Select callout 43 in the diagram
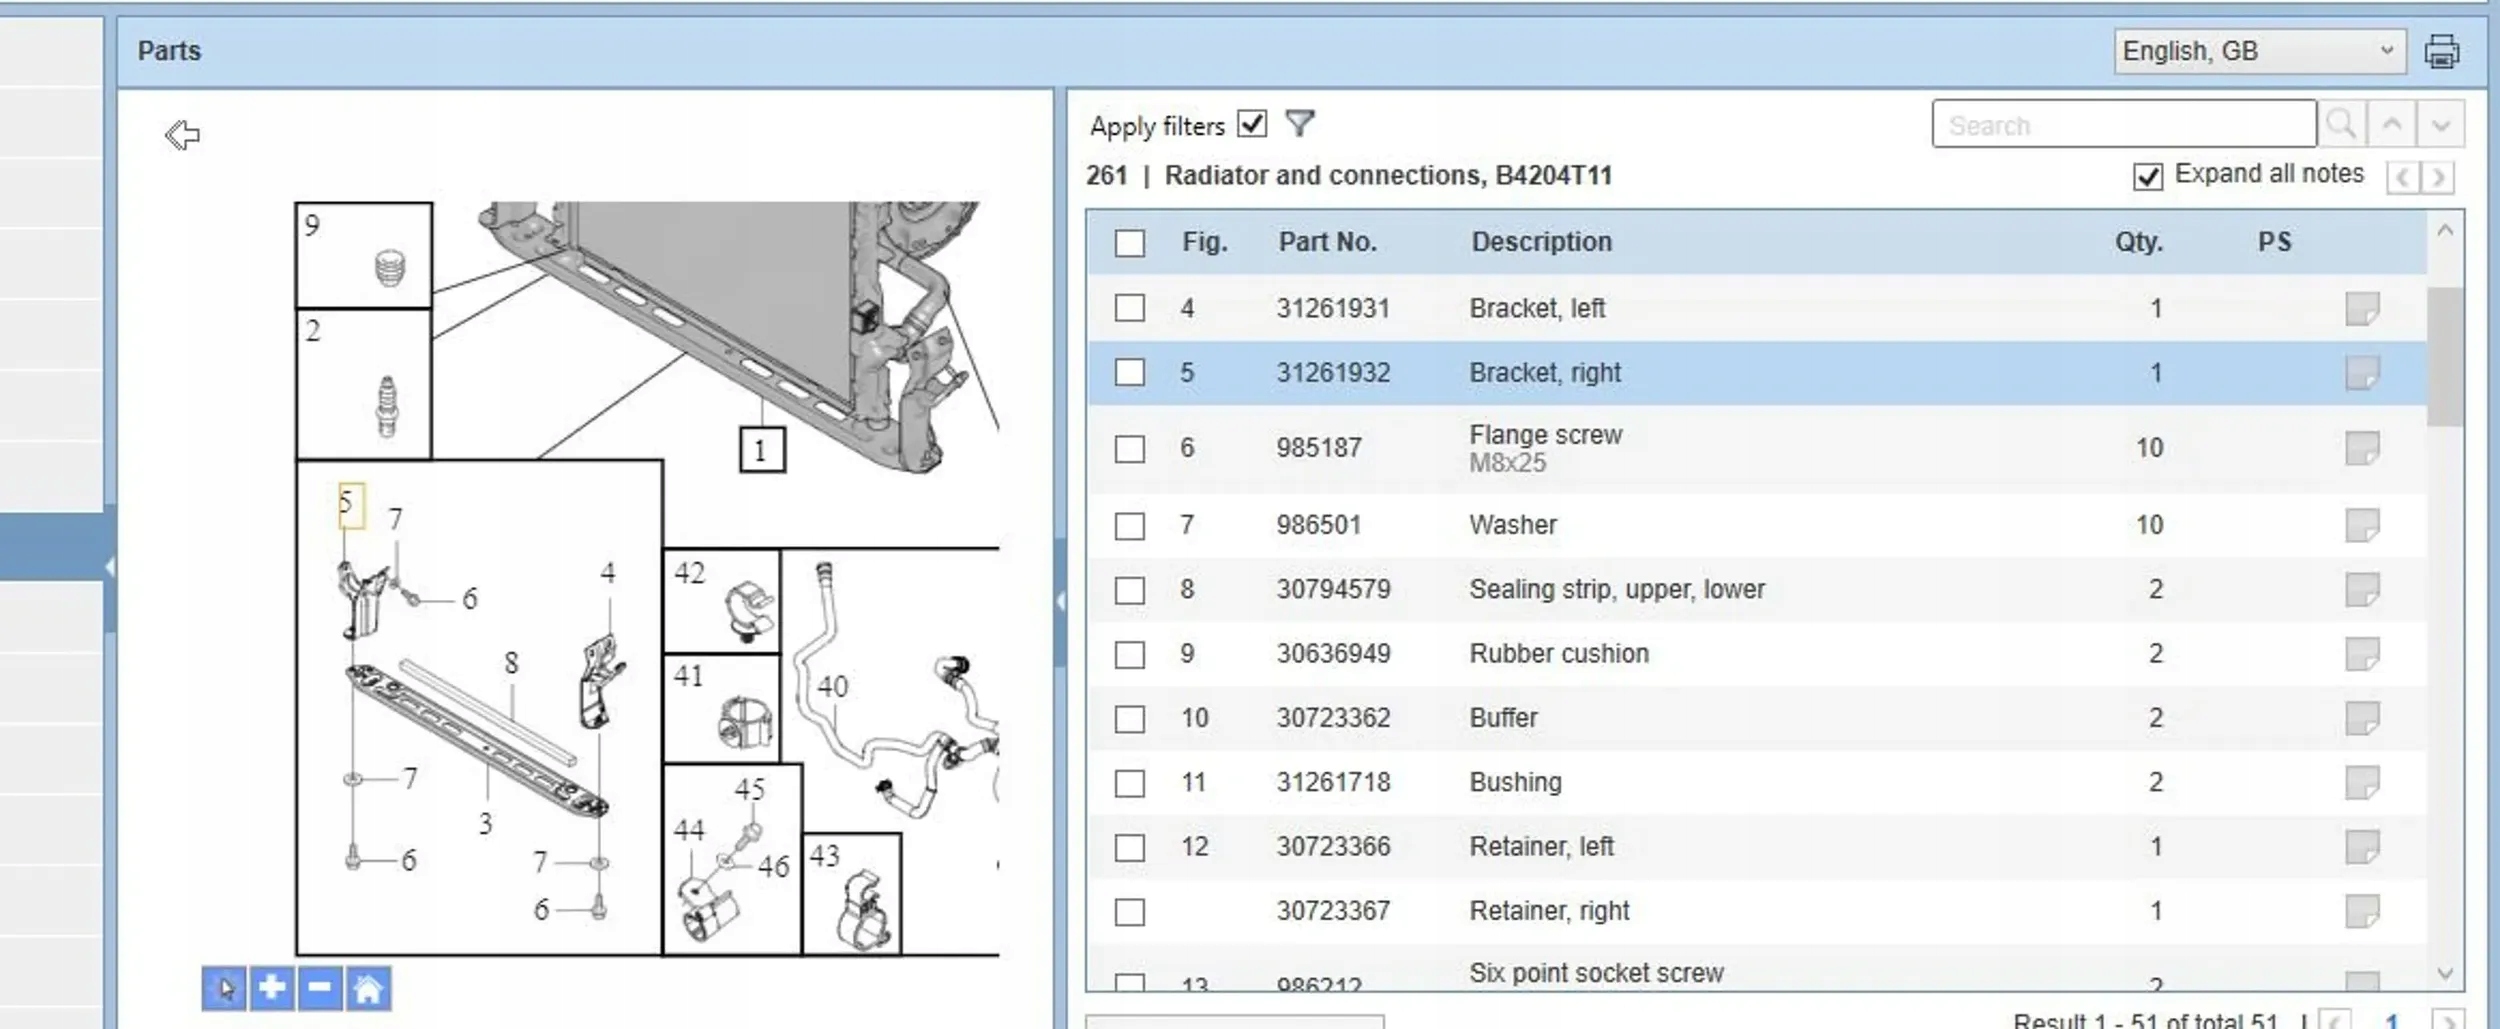The width and height of the screenshot is (2500, 1029). click(824, 856)
